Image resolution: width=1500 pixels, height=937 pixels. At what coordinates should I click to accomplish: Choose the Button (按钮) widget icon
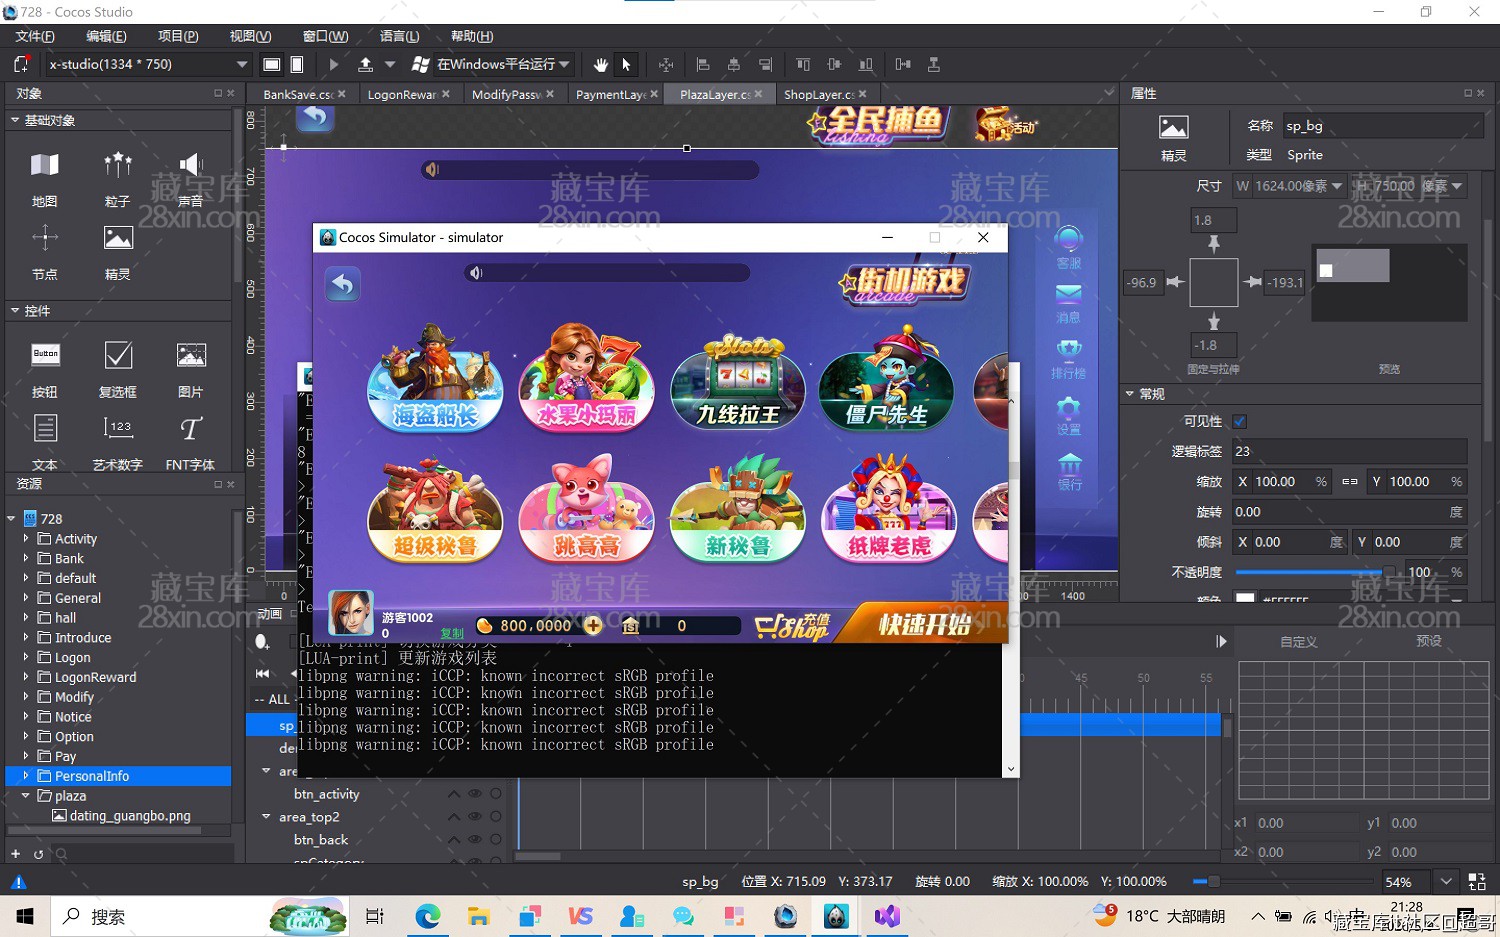[45, 355]
